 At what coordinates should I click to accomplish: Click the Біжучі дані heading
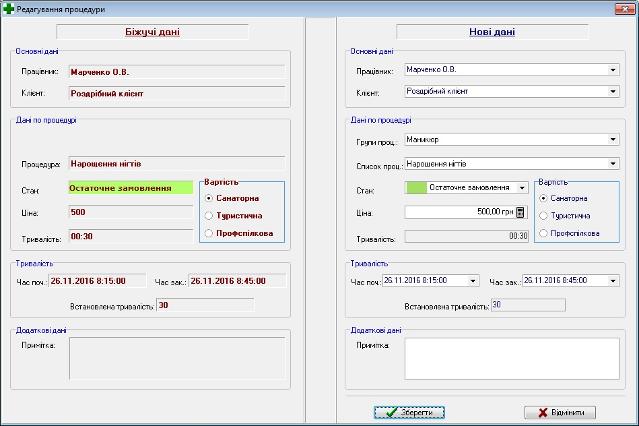point(152,32)
